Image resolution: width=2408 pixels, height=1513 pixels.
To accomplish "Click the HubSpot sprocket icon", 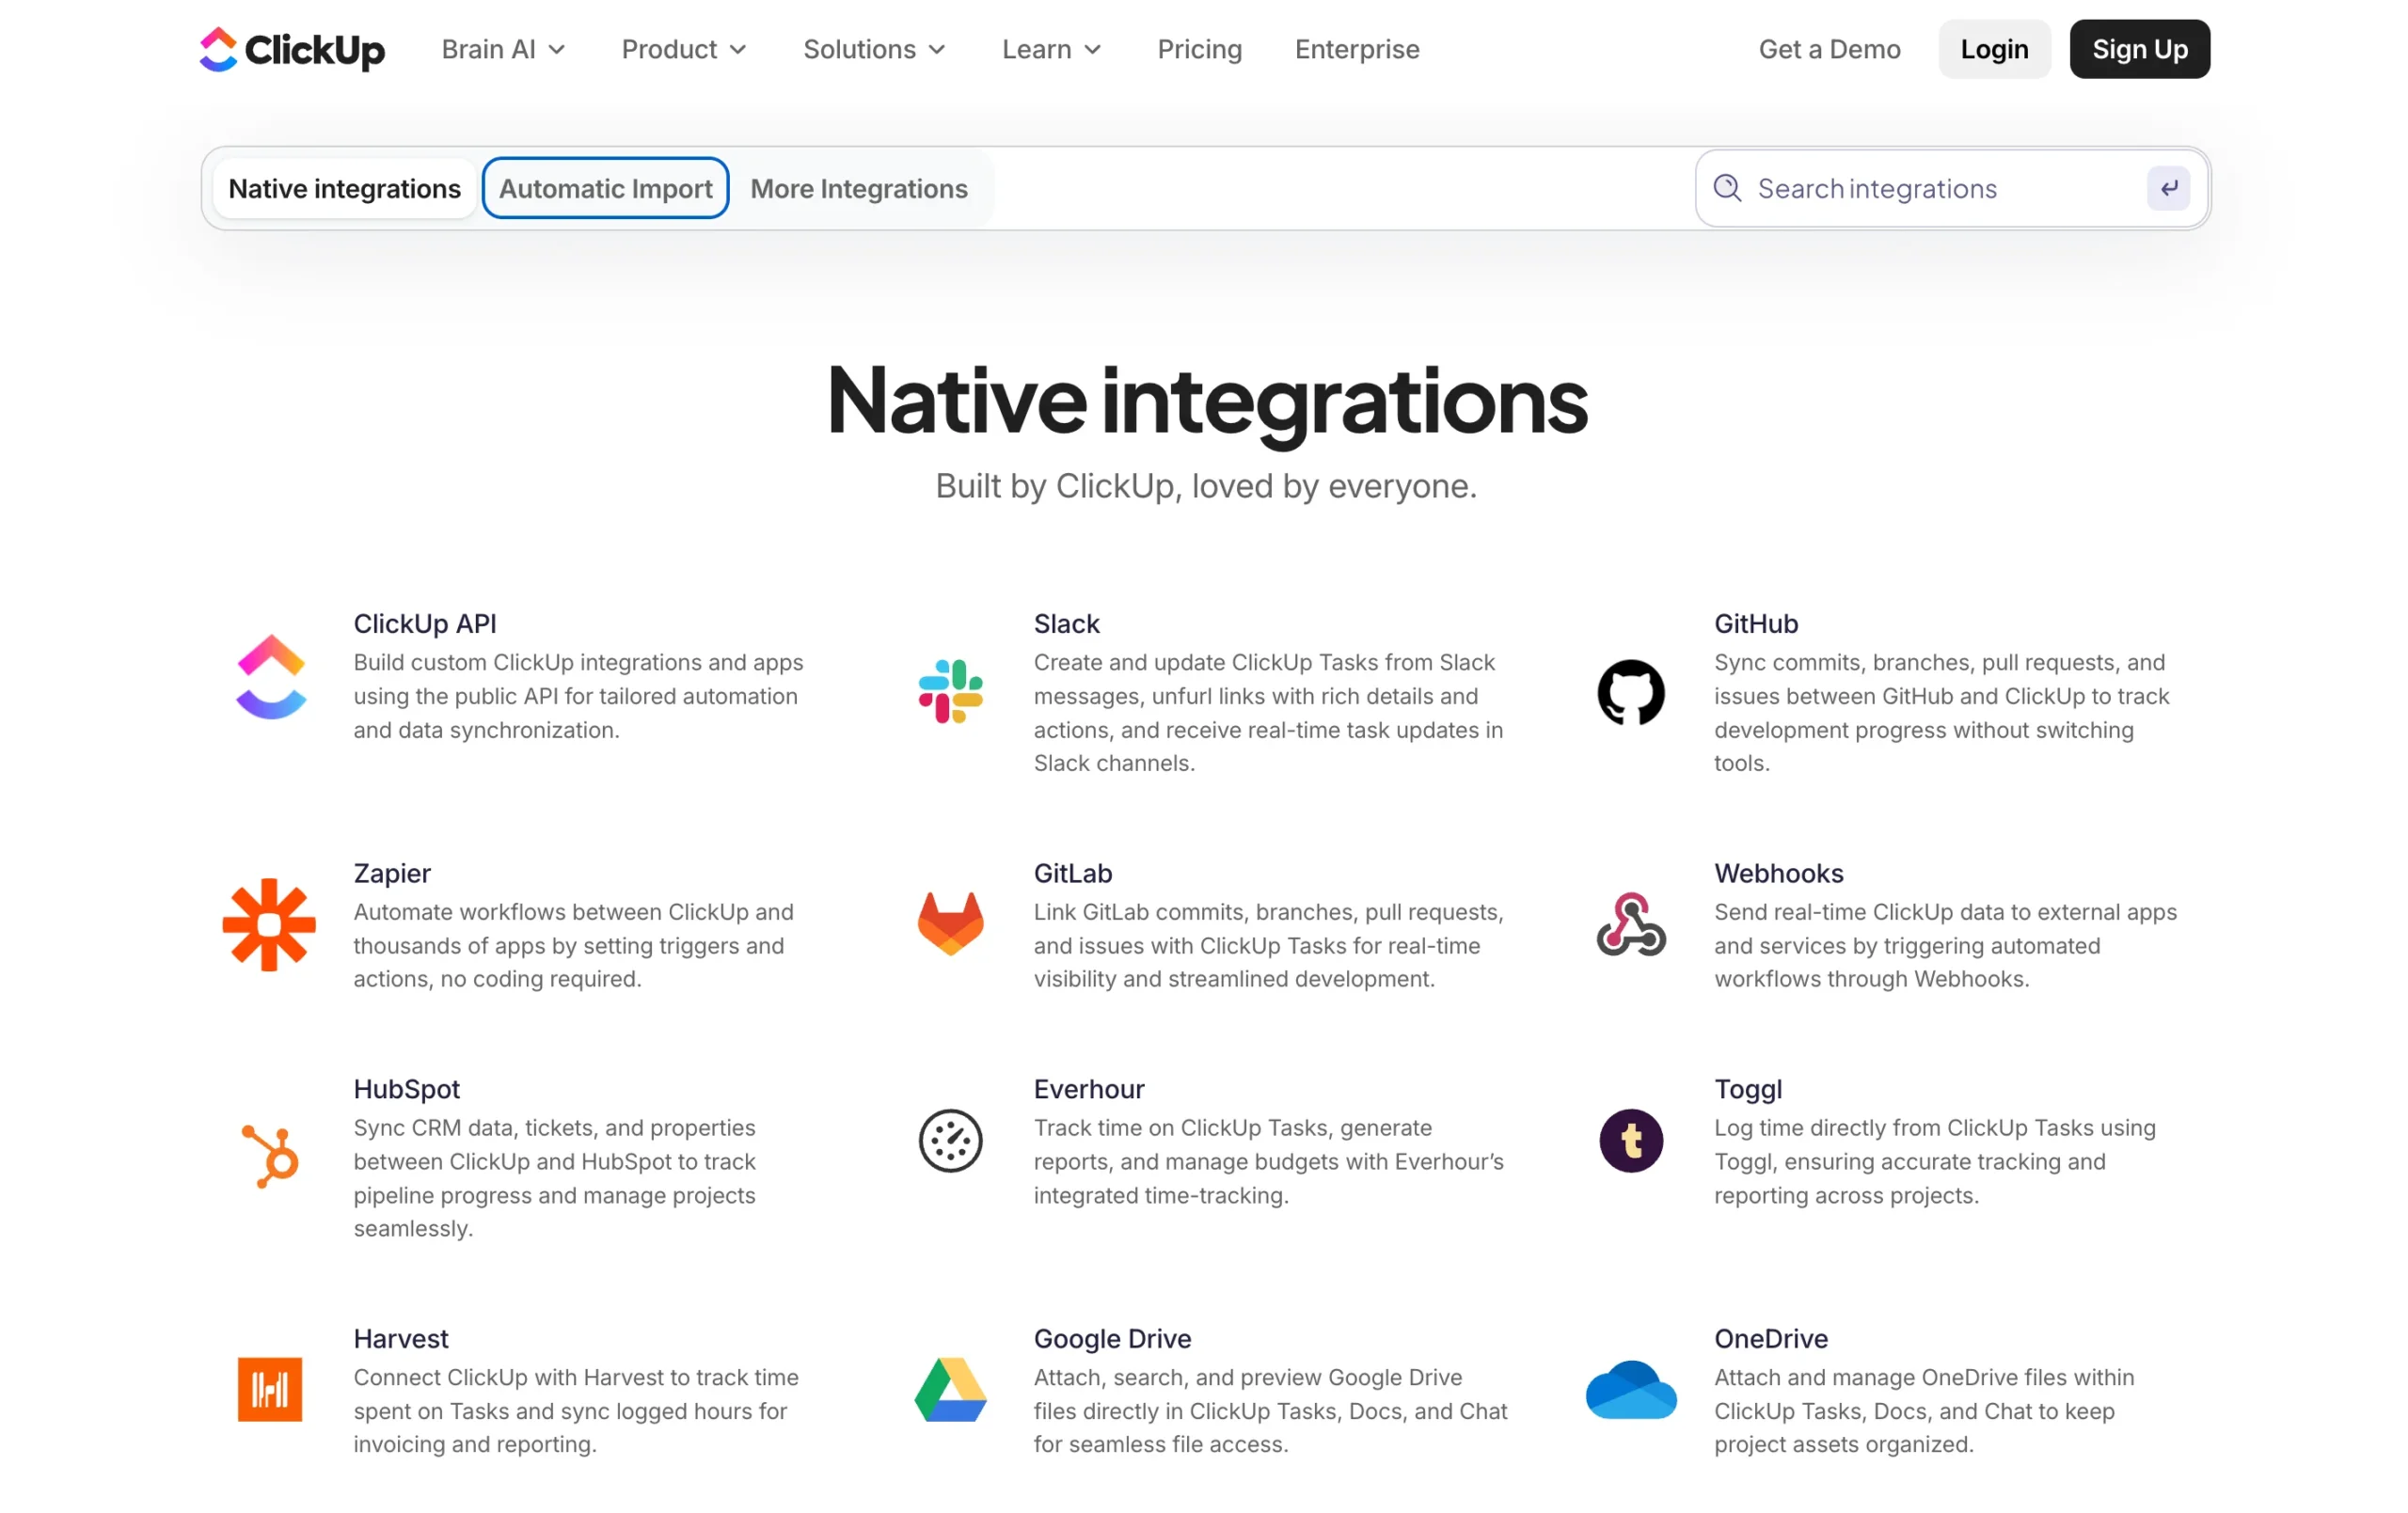I will tap(270, 1156).
